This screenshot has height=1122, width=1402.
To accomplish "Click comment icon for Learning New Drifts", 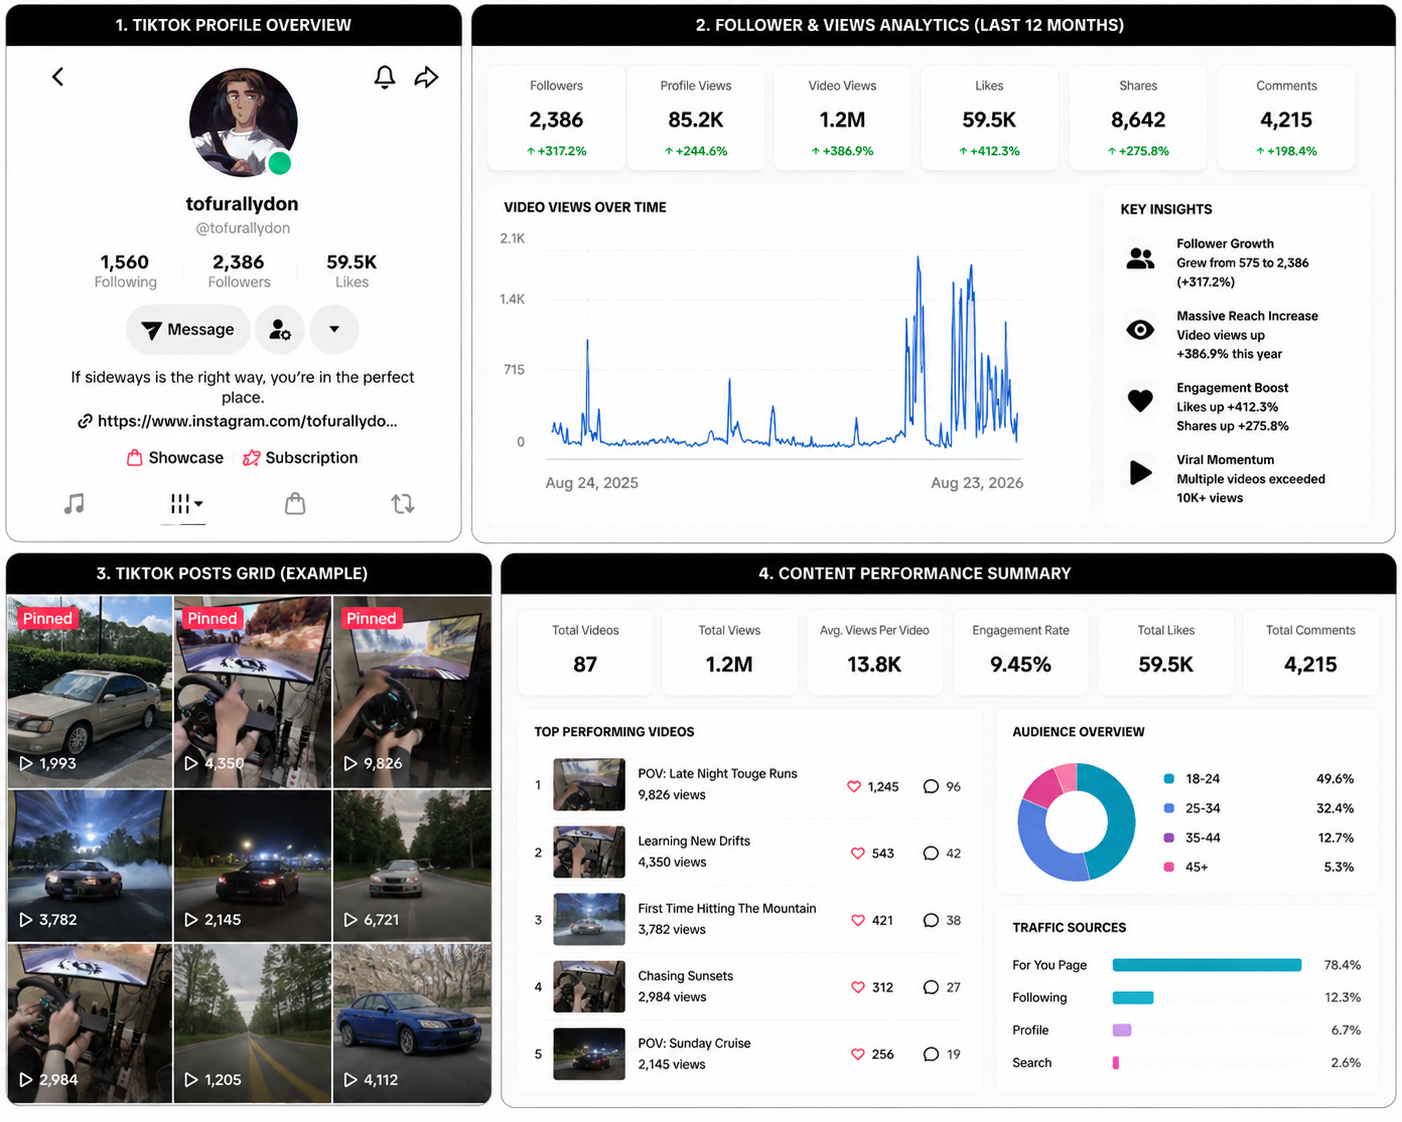I will tap(931, 853).
